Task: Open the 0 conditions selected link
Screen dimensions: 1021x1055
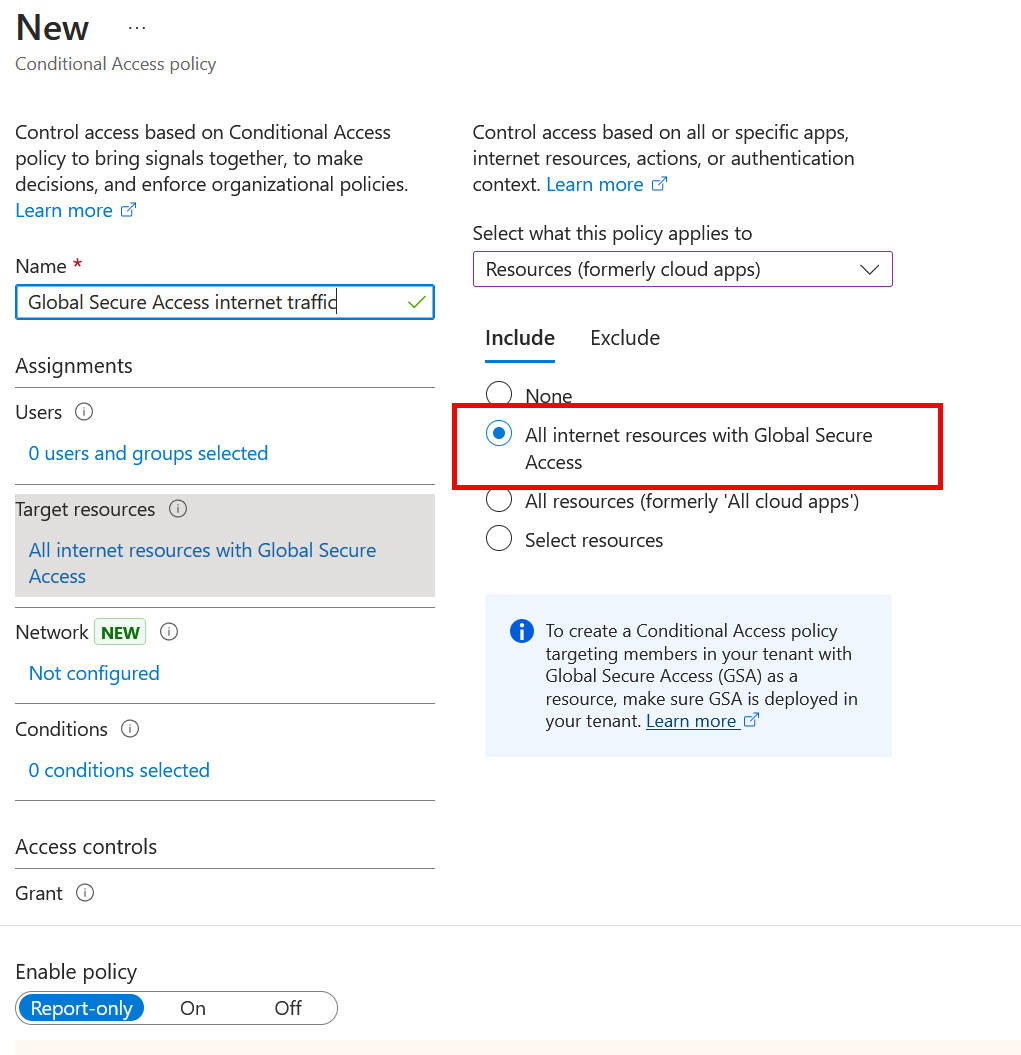Action: (118, 770)
